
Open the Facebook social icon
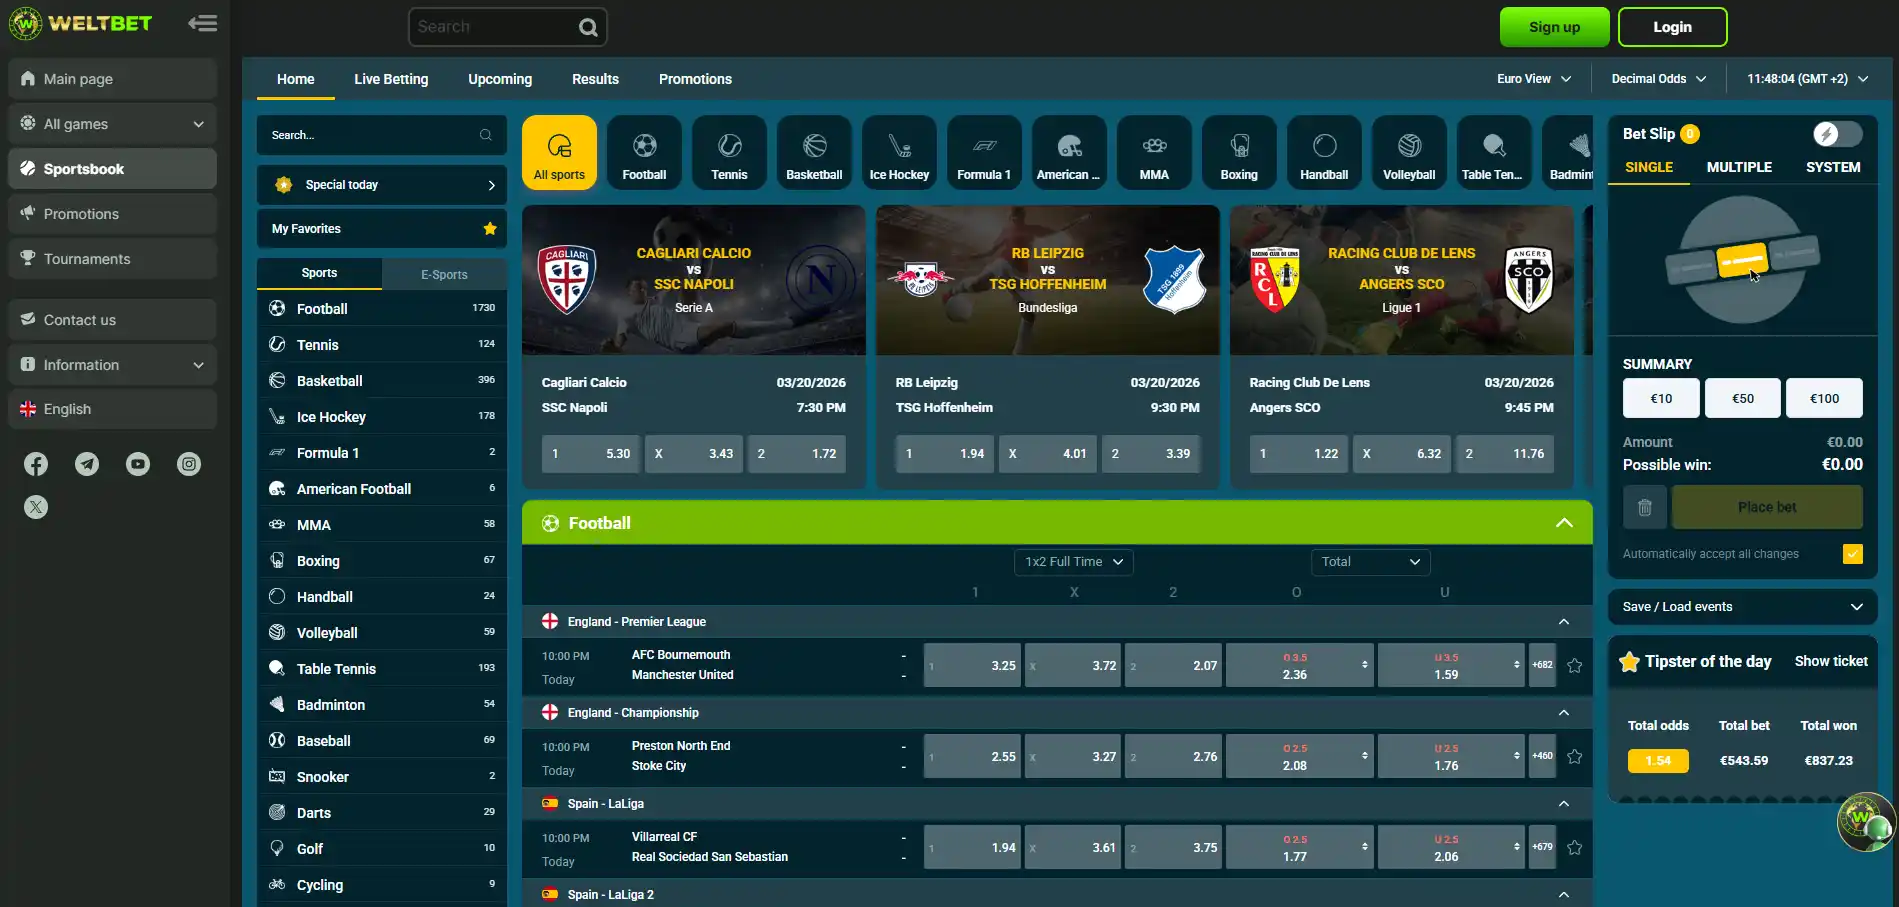tap(36, 464)
